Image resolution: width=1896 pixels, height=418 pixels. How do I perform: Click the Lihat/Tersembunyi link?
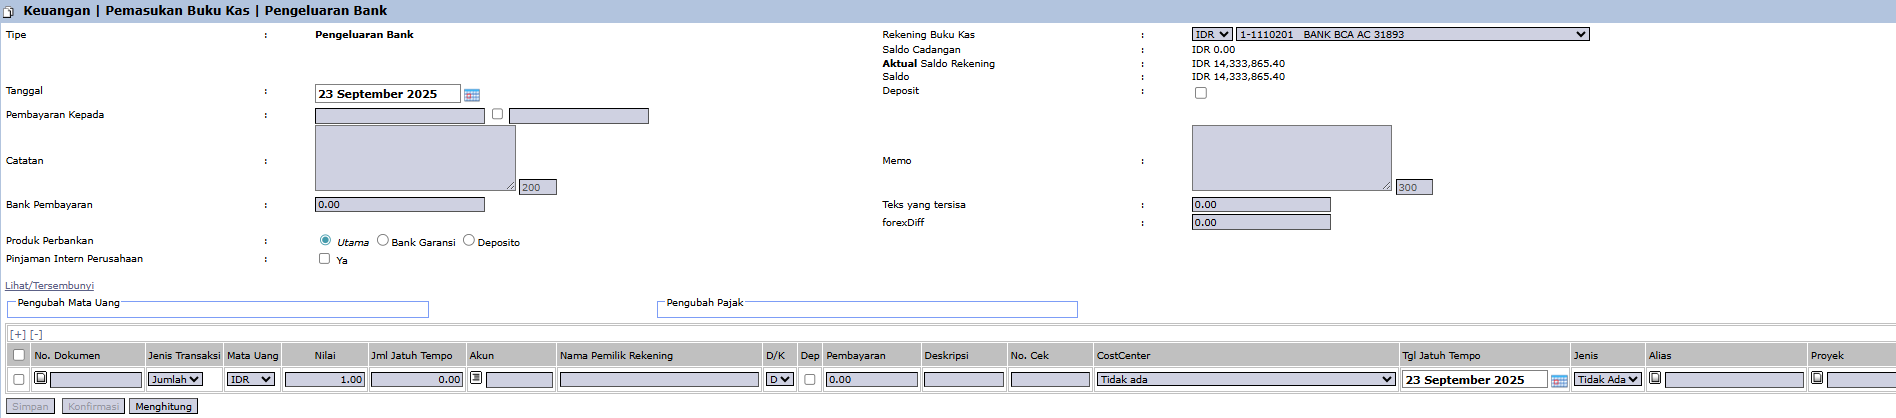49,286
